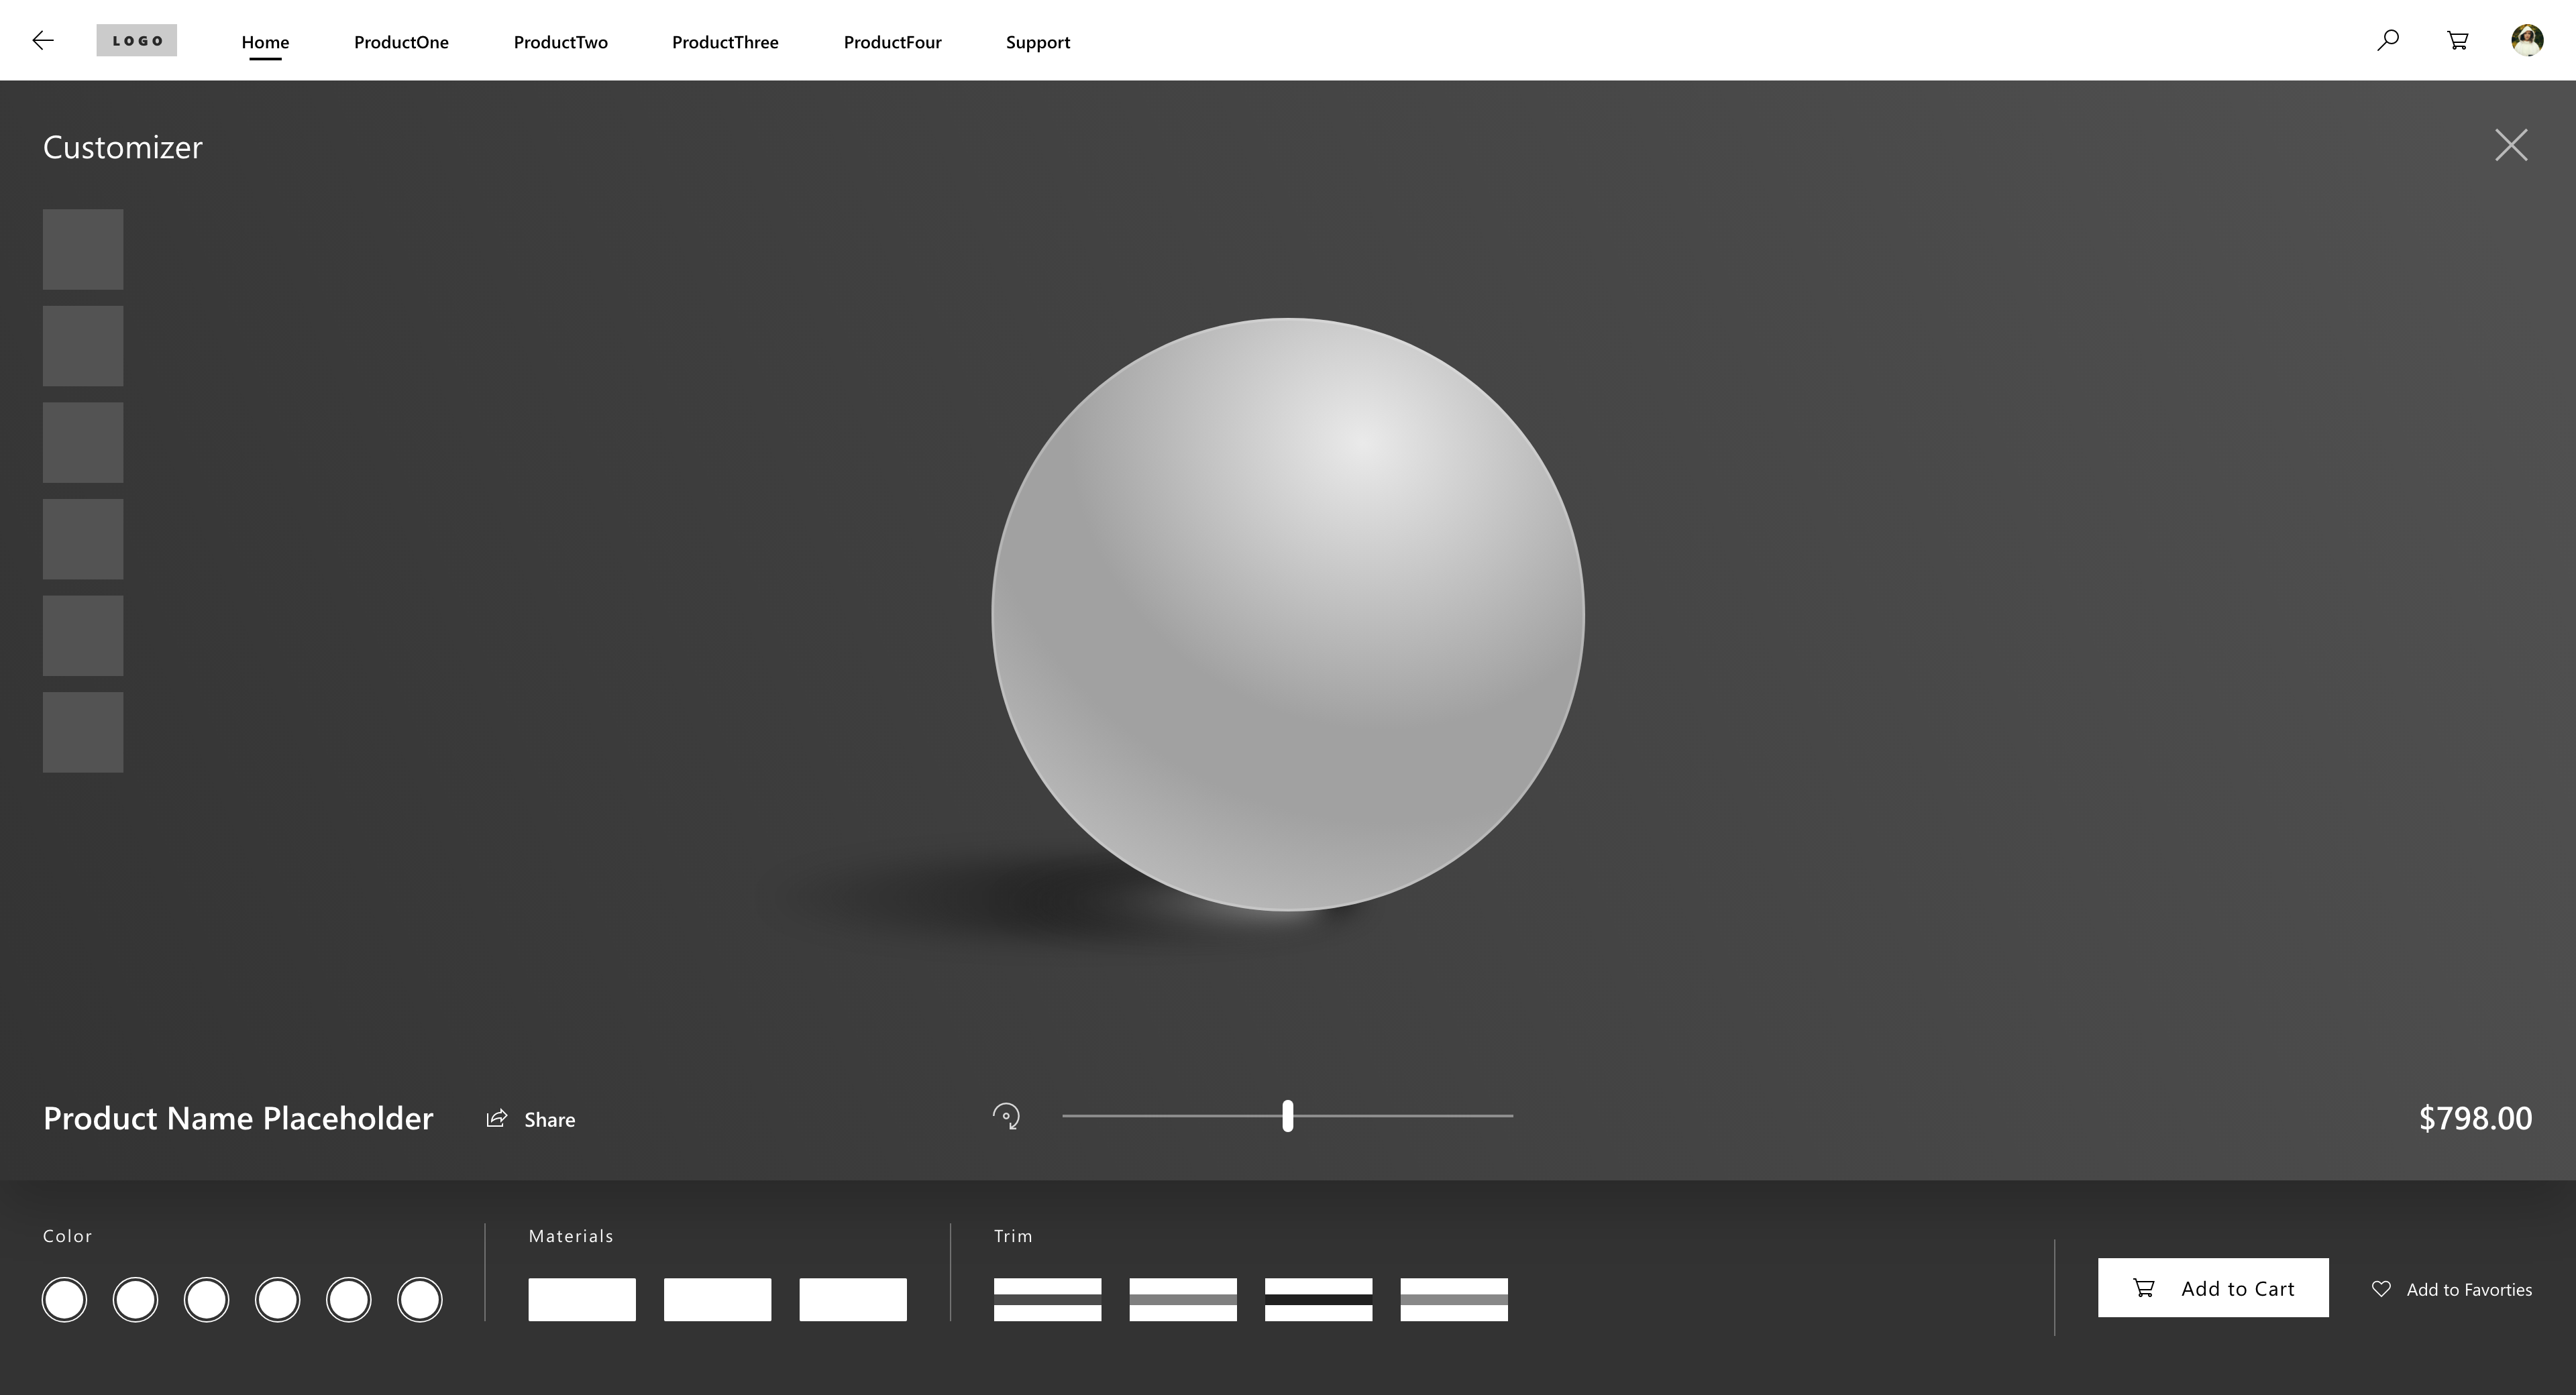Open the ProductThree menu item
The width and height of the screenshot is (2576, 1395).
[725, 42]
